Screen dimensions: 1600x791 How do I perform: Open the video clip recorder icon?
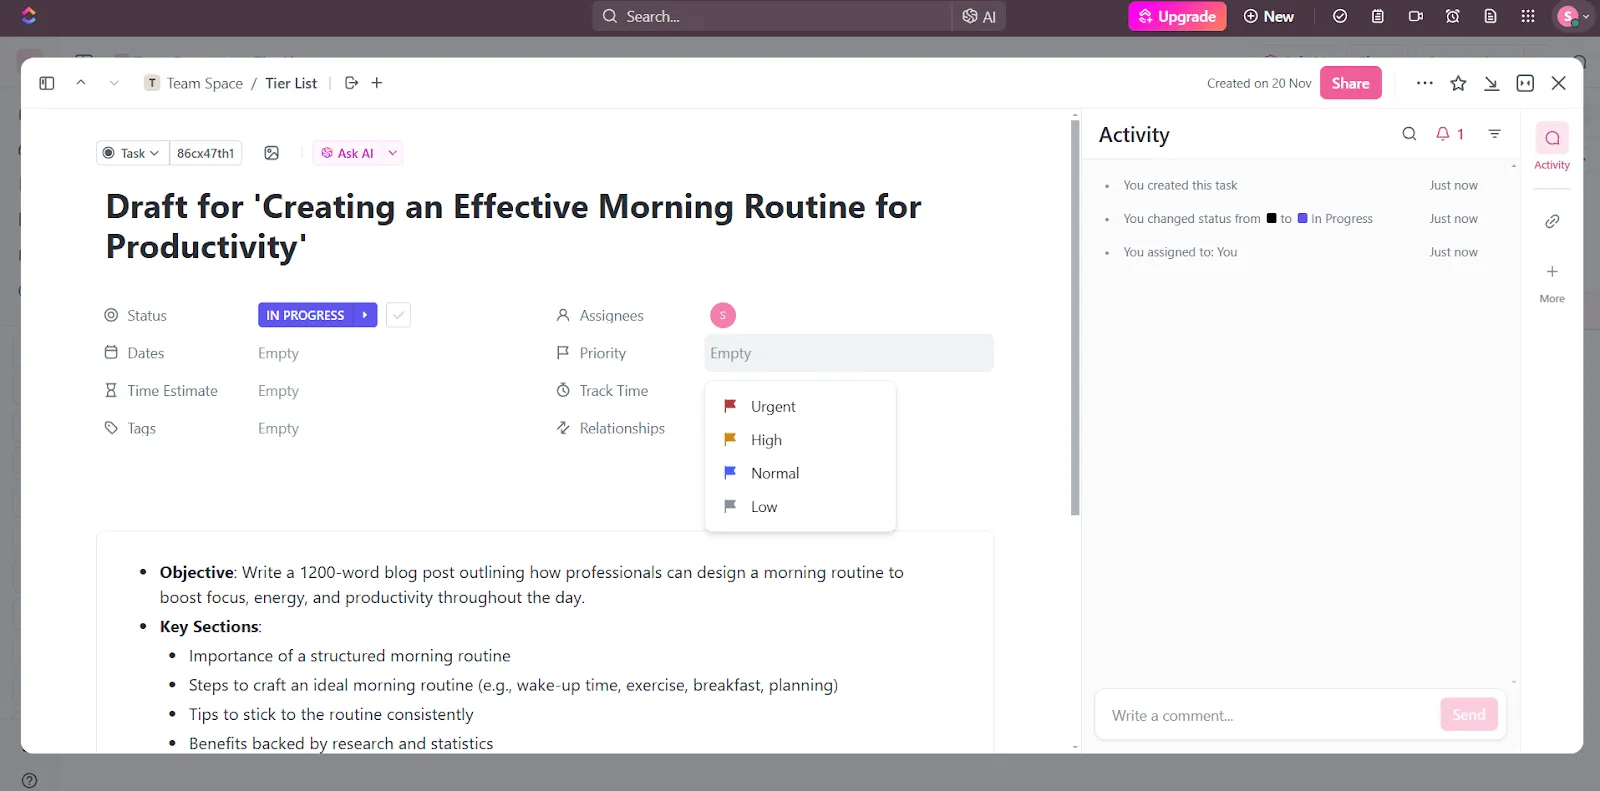(x=1415, y=16)
